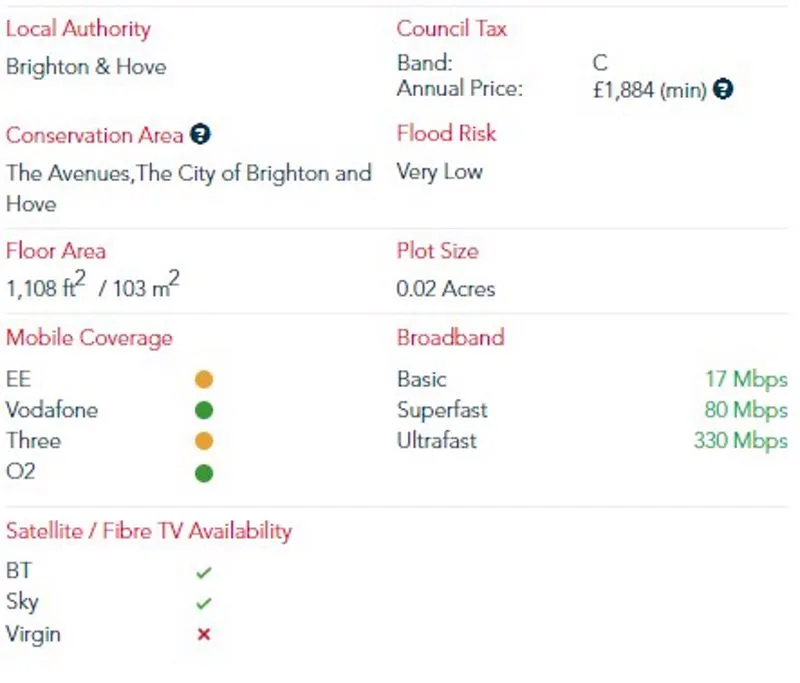
Task: Click the Conservation Area help icon
Action: tap(200, 135)
